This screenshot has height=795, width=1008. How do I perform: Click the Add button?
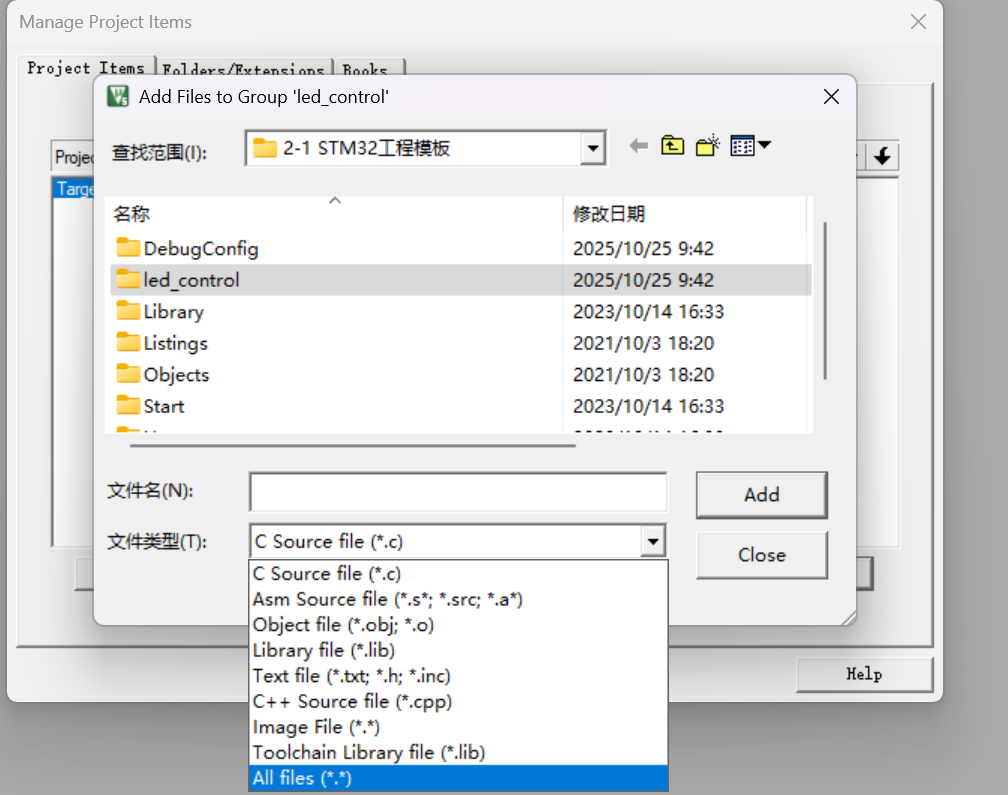762,495
